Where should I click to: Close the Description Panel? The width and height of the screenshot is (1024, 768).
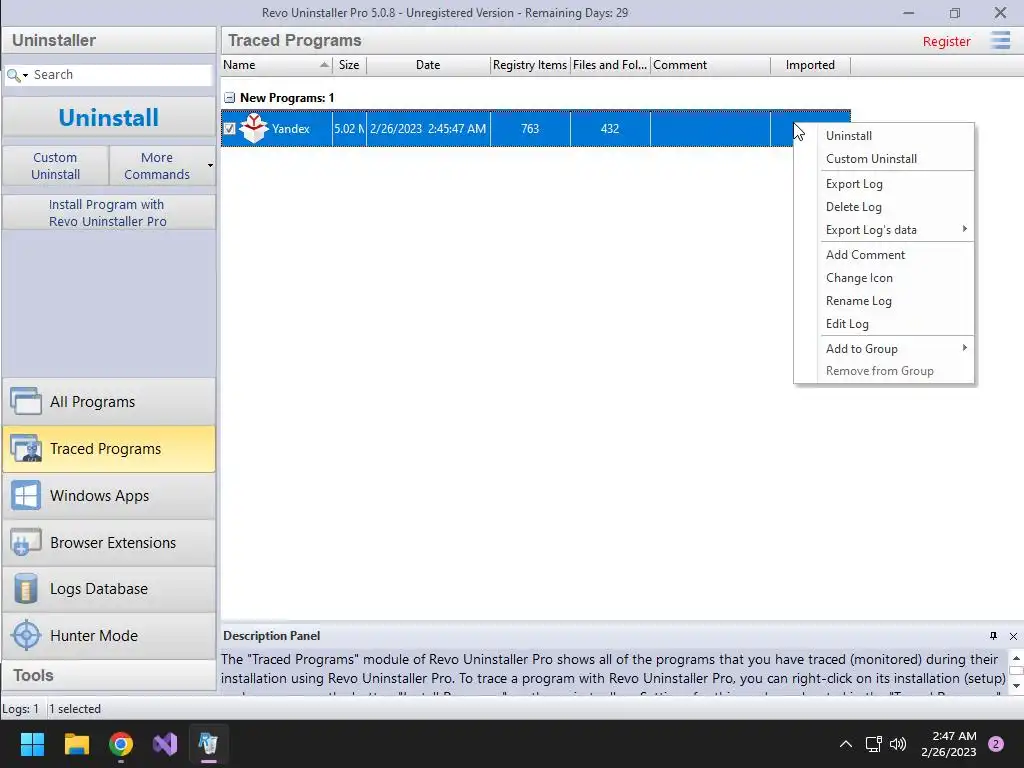1013,636
